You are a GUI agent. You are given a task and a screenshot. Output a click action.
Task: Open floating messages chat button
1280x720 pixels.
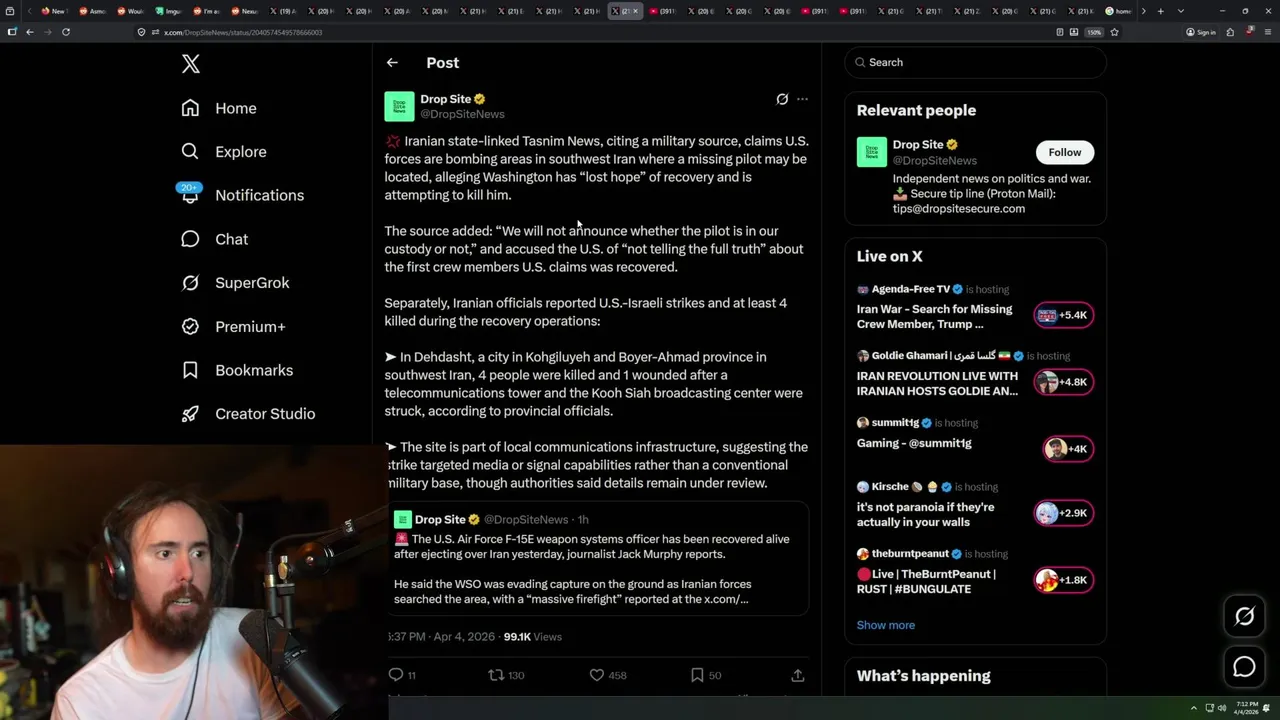pos(1244,667)
